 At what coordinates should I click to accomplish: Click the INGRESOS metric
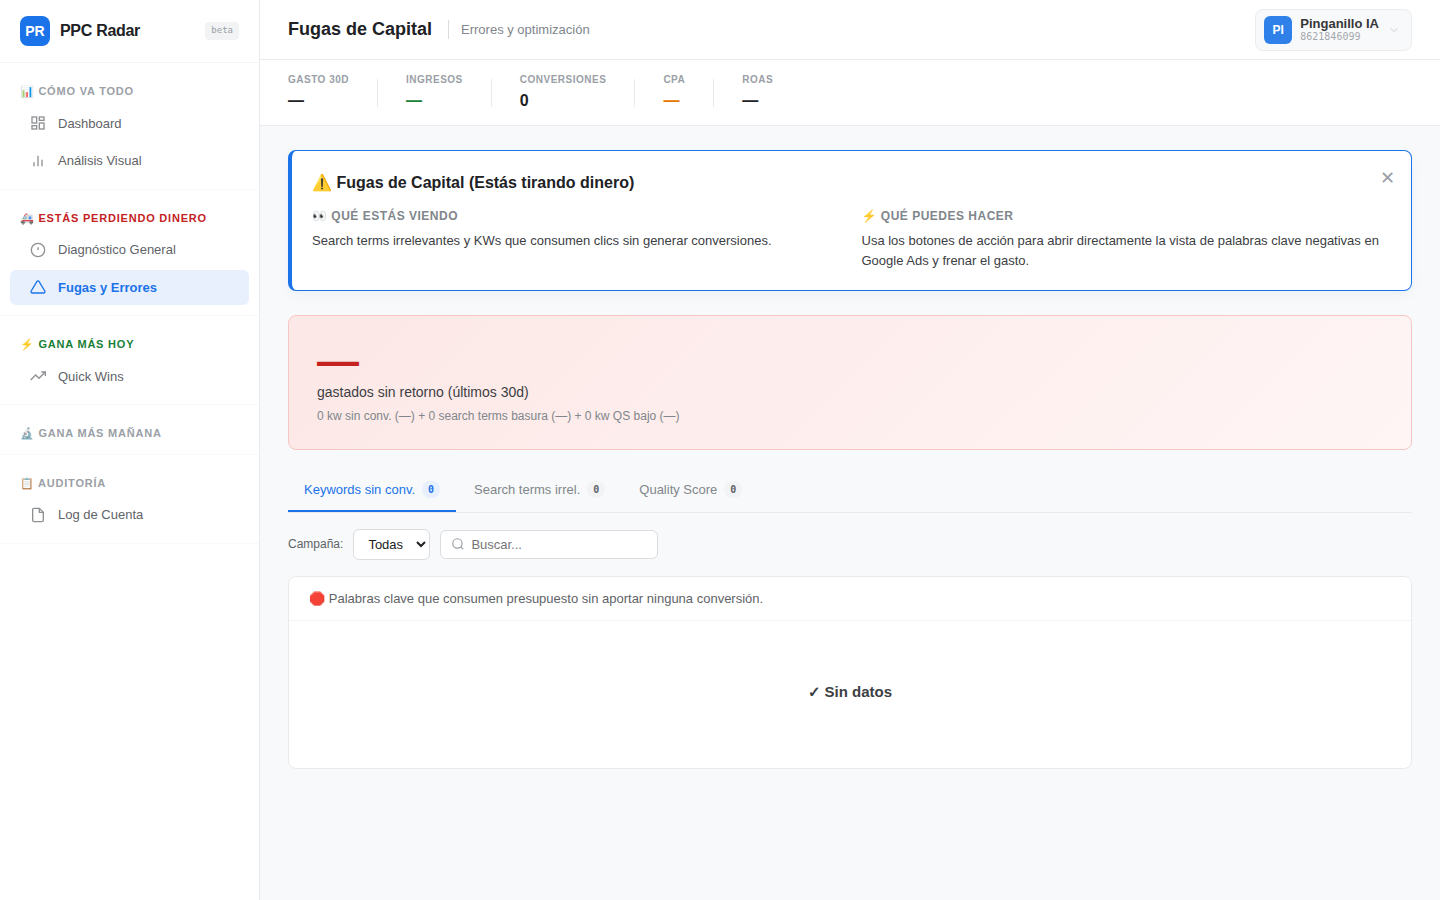[434, 91]
